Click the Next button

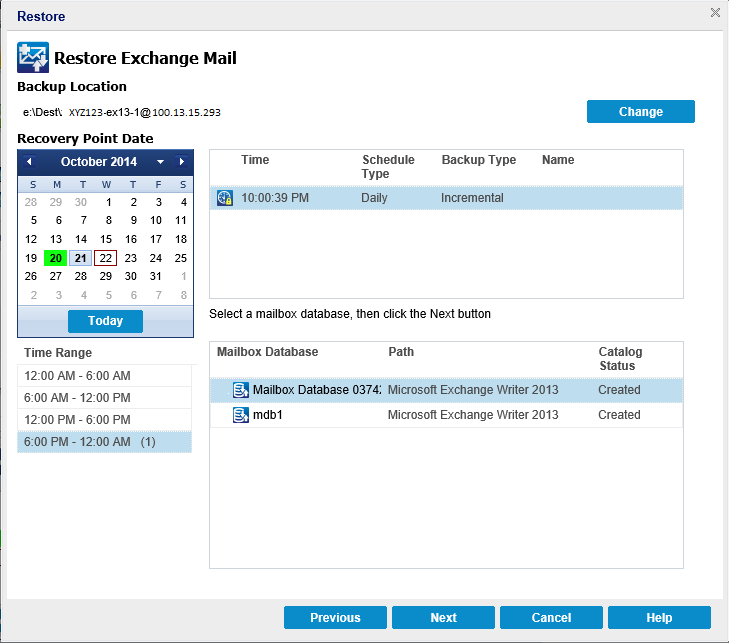pyautogui.click(x=443, y=618)
